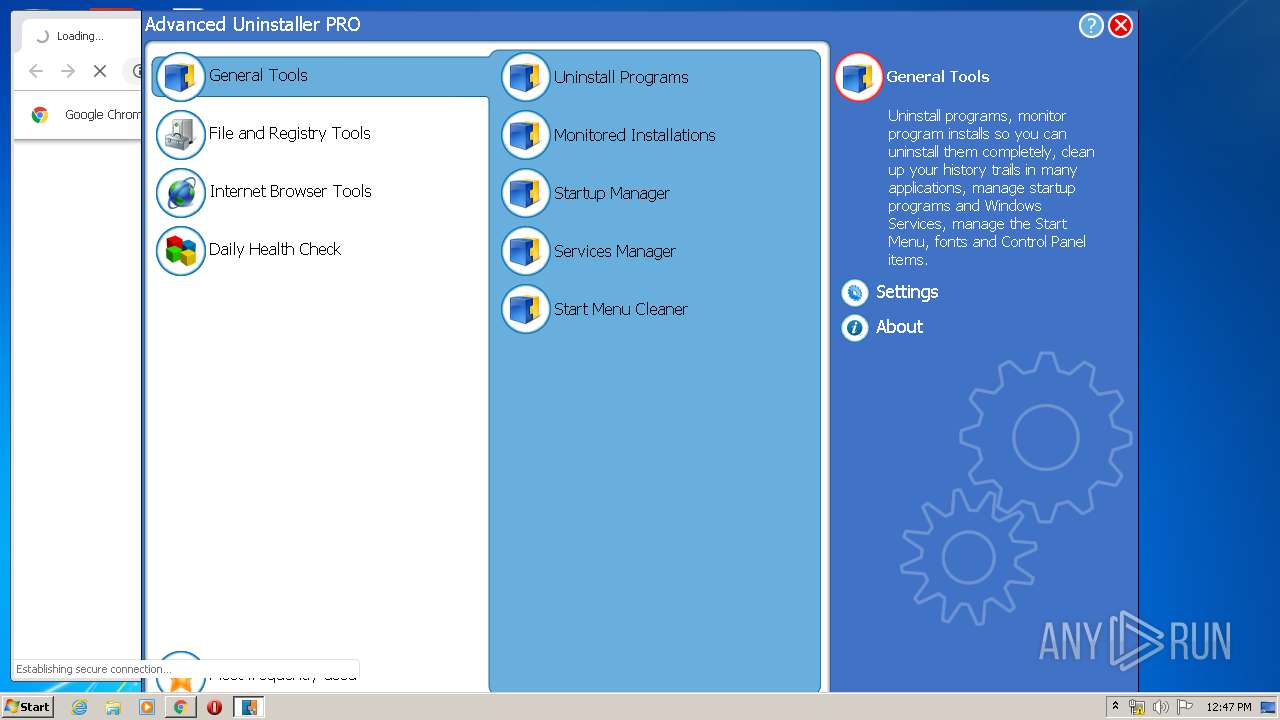Open help with the question mark icon
Viewport: 1280px width, 720px height.
coord(1091,26)
